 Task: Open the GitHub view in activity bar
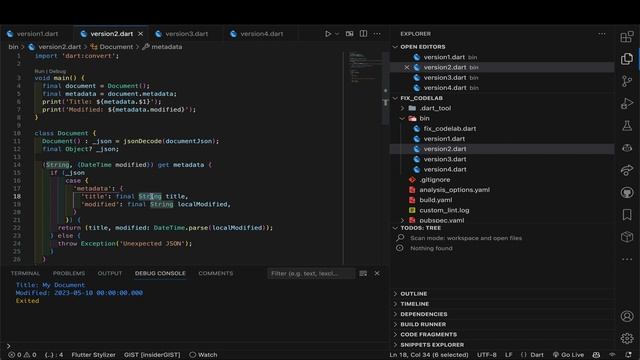(627, 192)
